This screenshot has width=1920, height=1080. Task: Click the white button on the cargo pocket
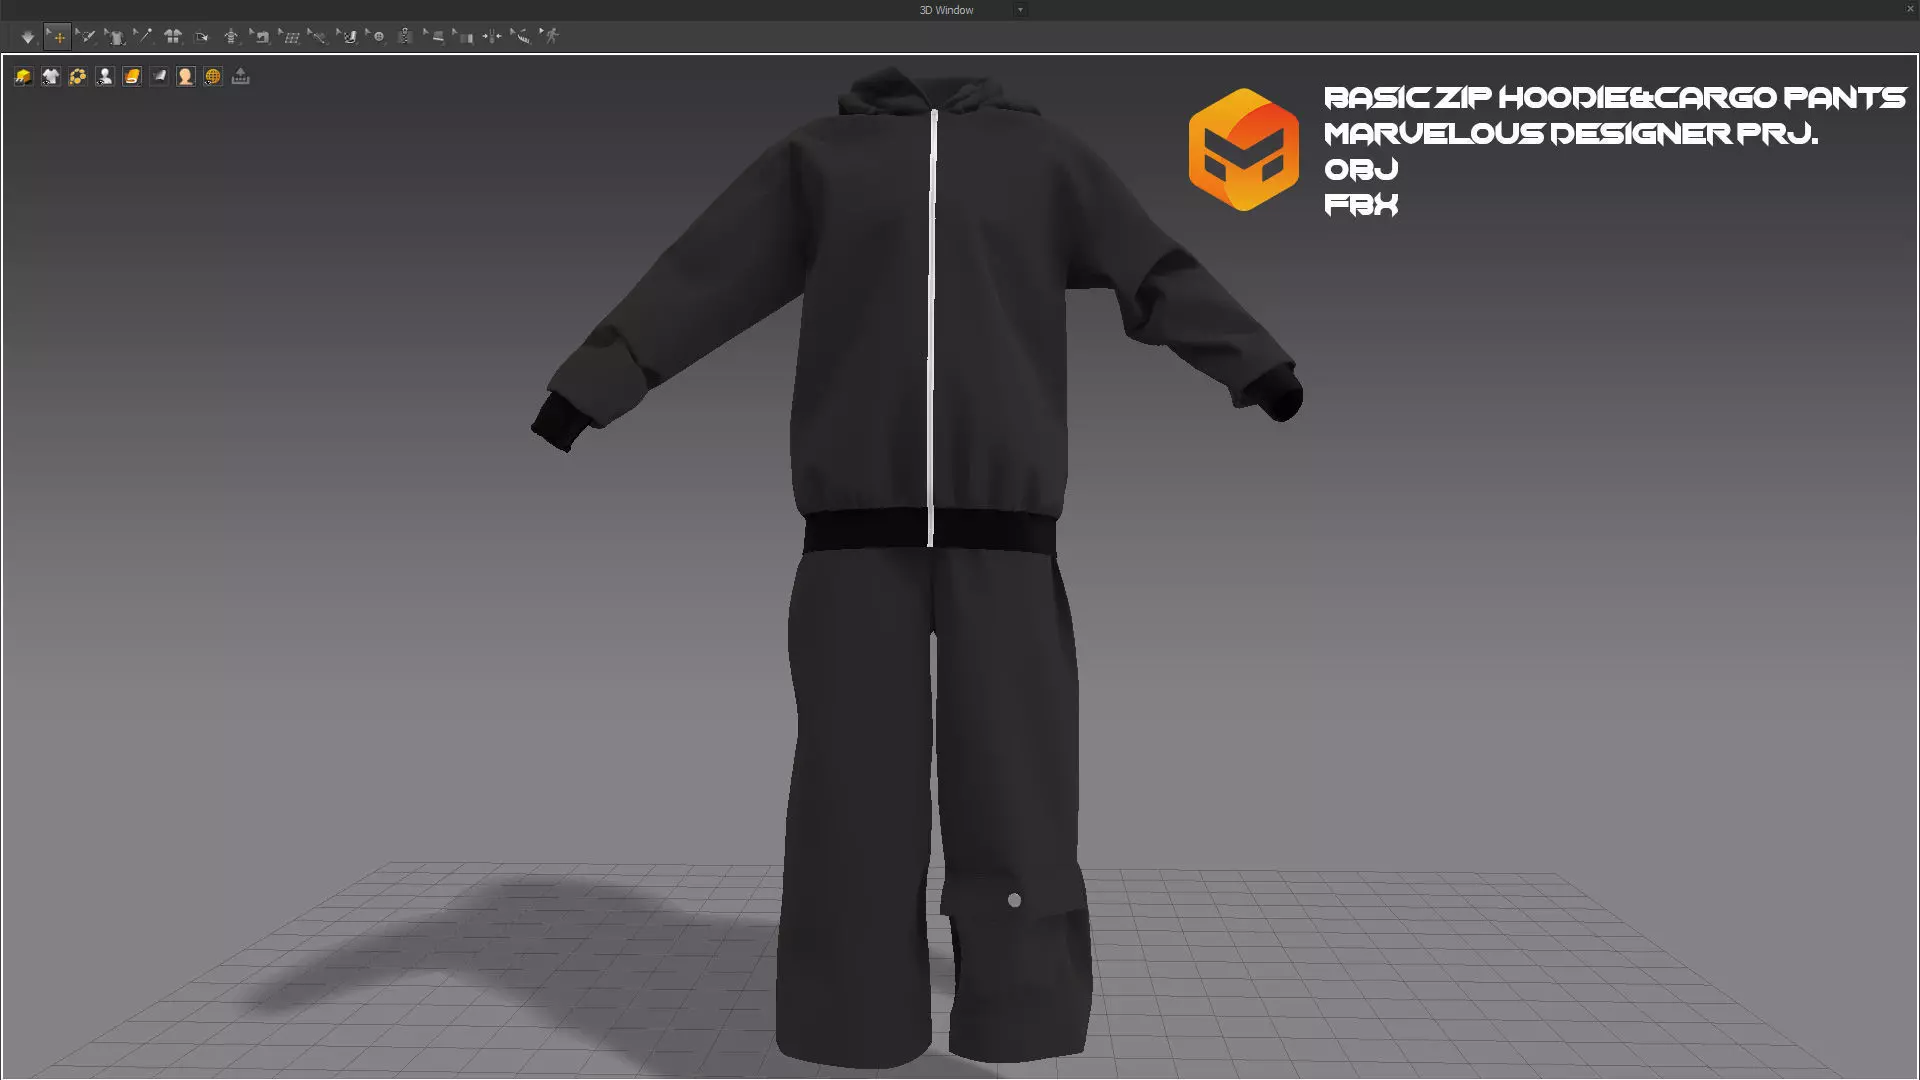1014,900
